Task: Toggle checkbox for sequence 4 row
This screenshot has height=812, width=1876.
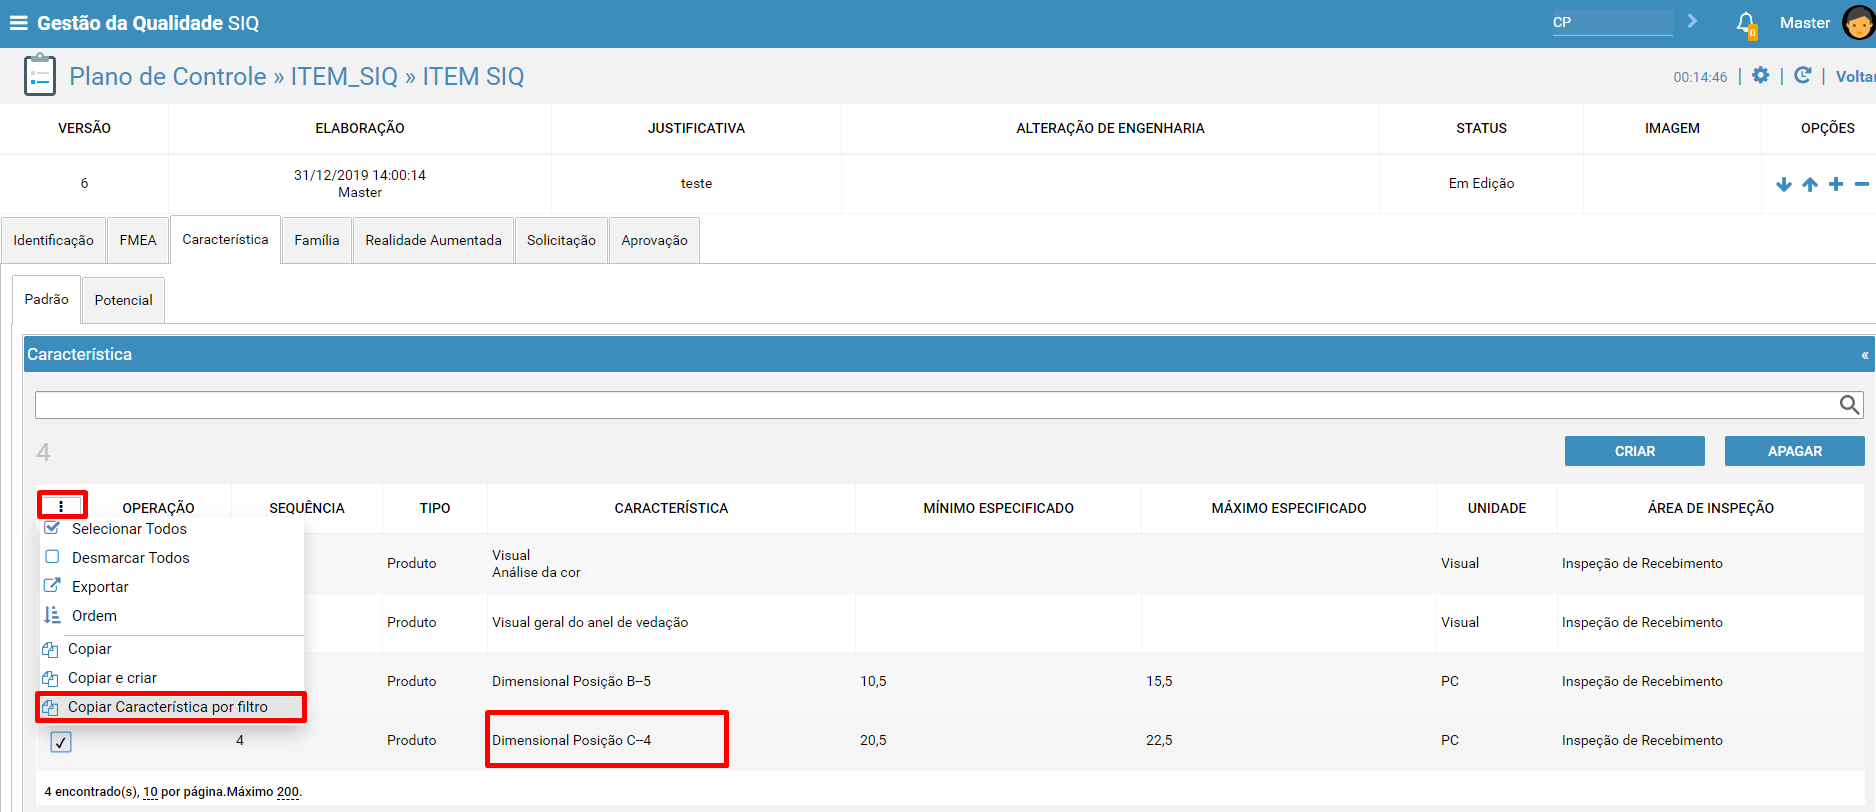Action: click(61, 742)
